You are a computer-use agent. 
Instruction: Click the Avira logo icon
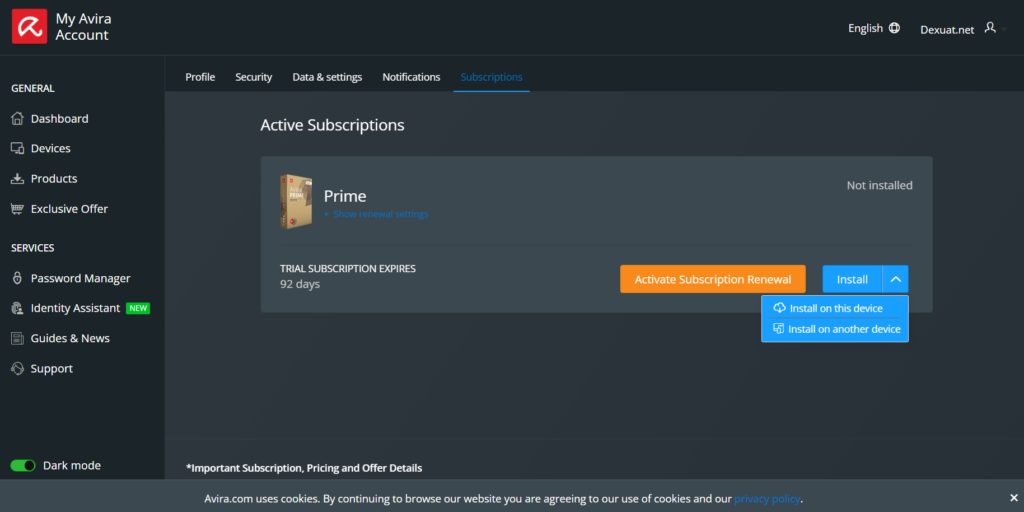tap(29, 27)
